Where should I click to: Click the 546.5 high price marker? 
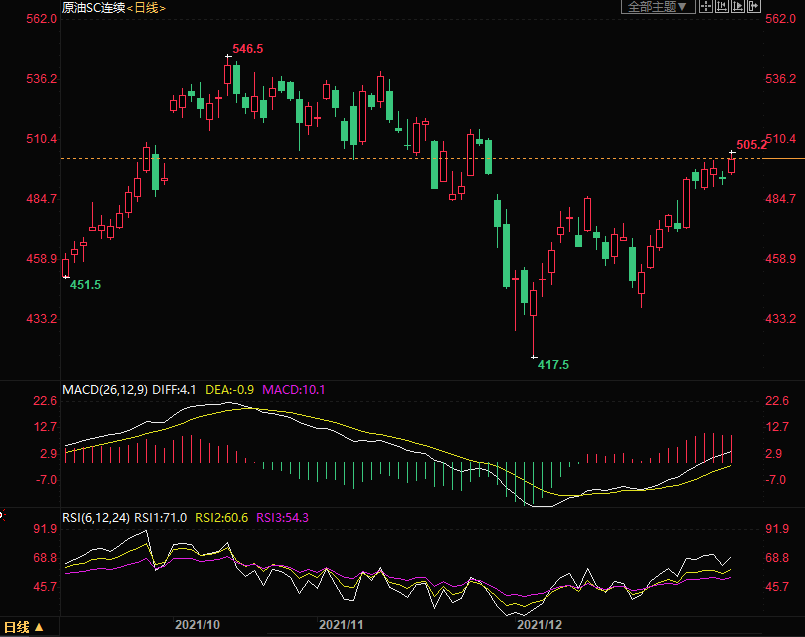coord(248,48)
